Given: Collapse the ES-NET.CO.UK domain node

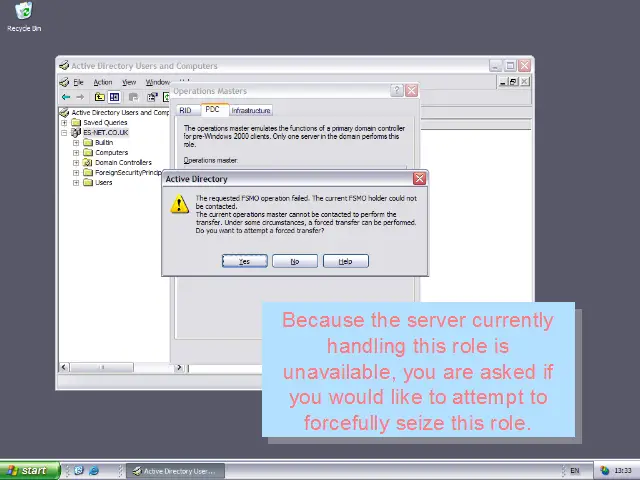Looking at the screenshot, I should 64,133.
